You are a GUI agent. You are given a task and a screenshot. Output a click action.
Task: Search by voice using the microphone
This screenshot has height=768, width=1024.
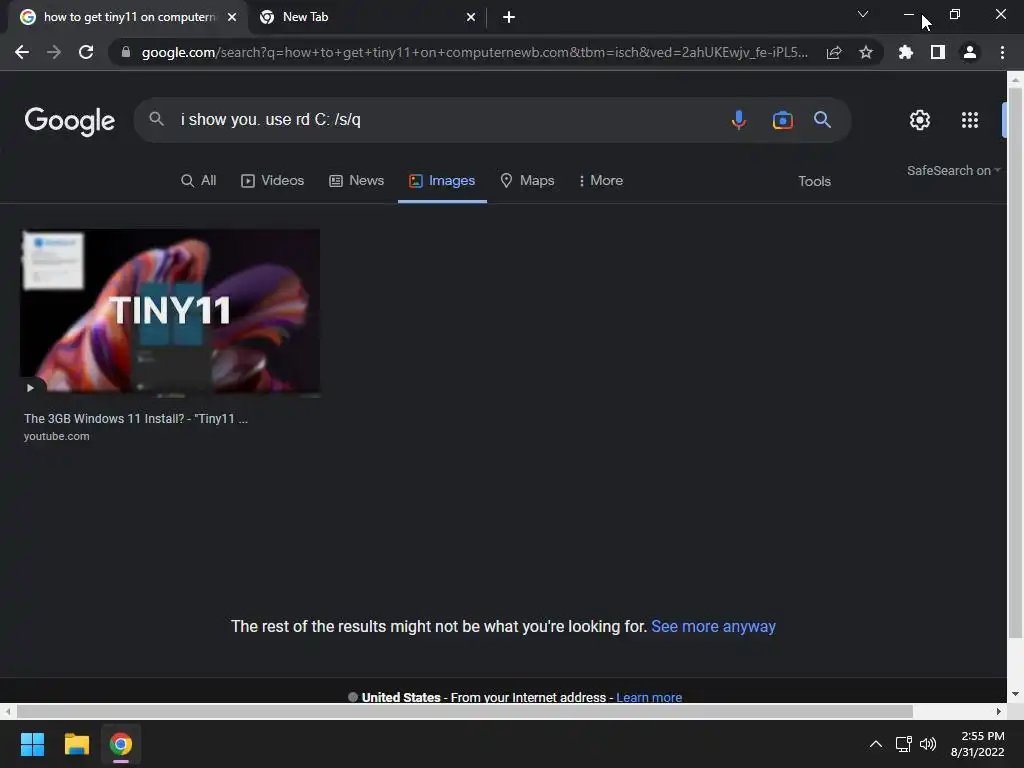(739, 120)
